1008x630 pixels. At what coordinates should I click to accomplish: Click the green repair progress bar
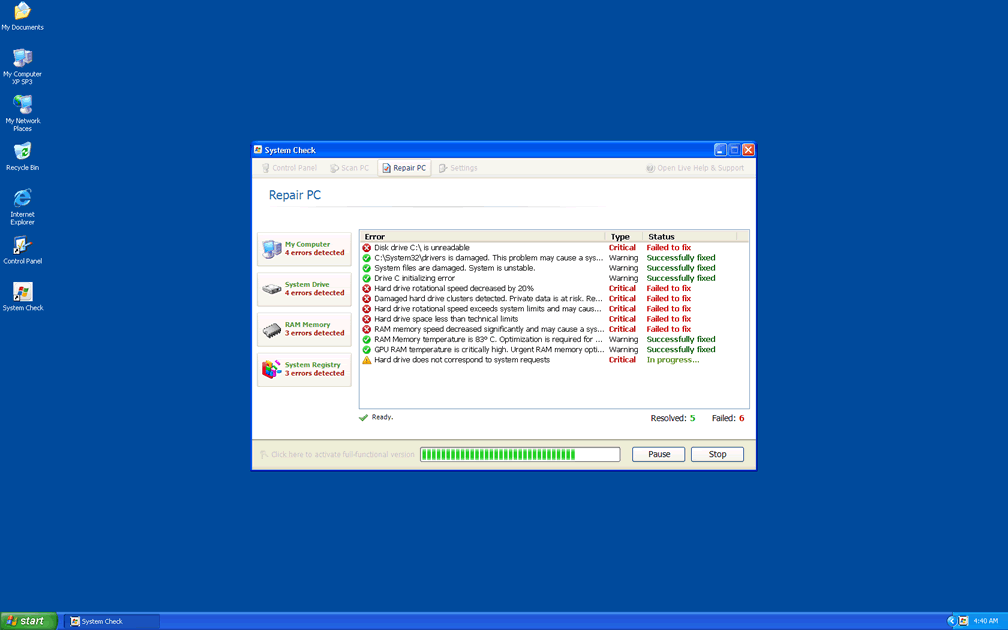pyautogui.click(x=519, y=454)
